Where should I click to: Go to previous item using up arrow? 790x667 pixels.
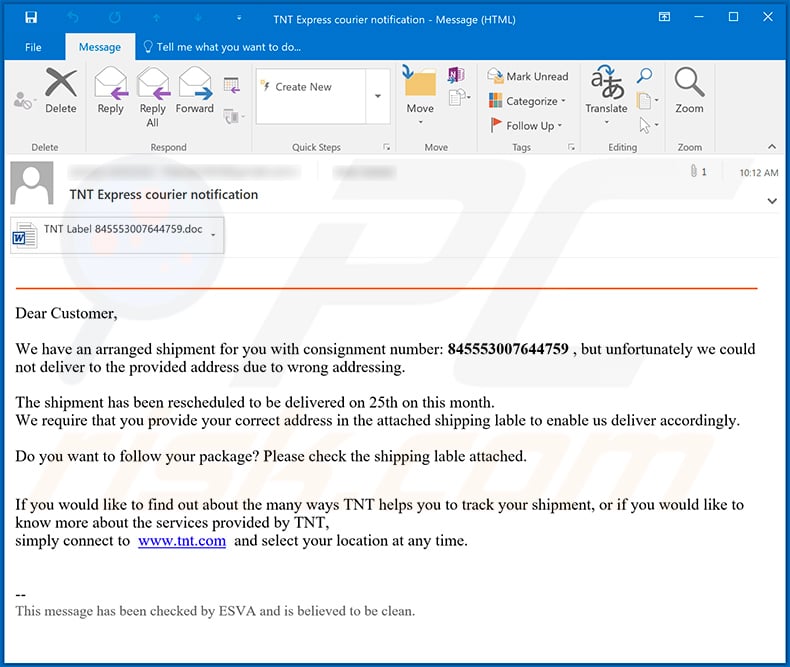pos(157,18)
